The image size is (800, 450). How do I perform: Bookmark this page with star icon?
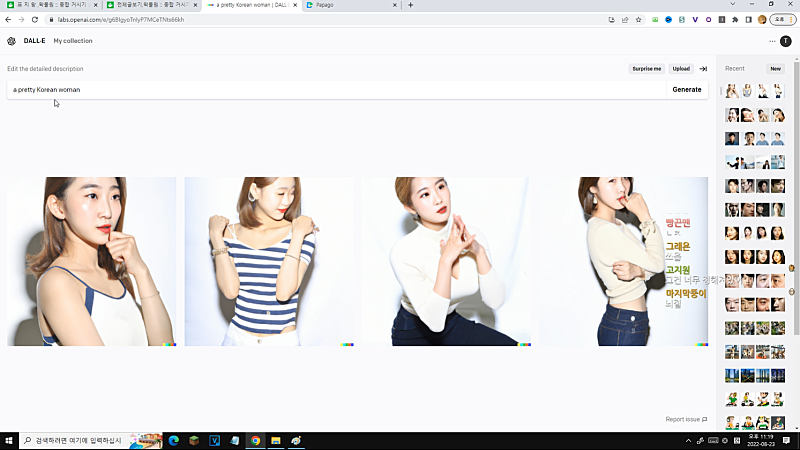click(x=638, y=19)
